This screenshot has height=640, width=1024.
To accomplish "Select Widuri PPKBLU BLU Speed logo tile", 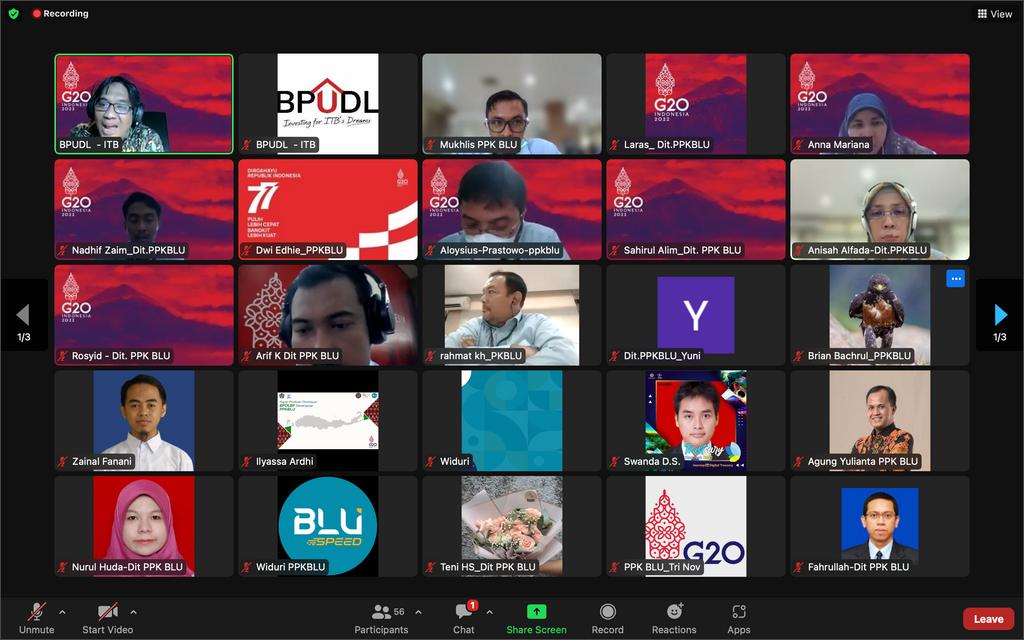I will pyautogui.click(x=328, y=526).
